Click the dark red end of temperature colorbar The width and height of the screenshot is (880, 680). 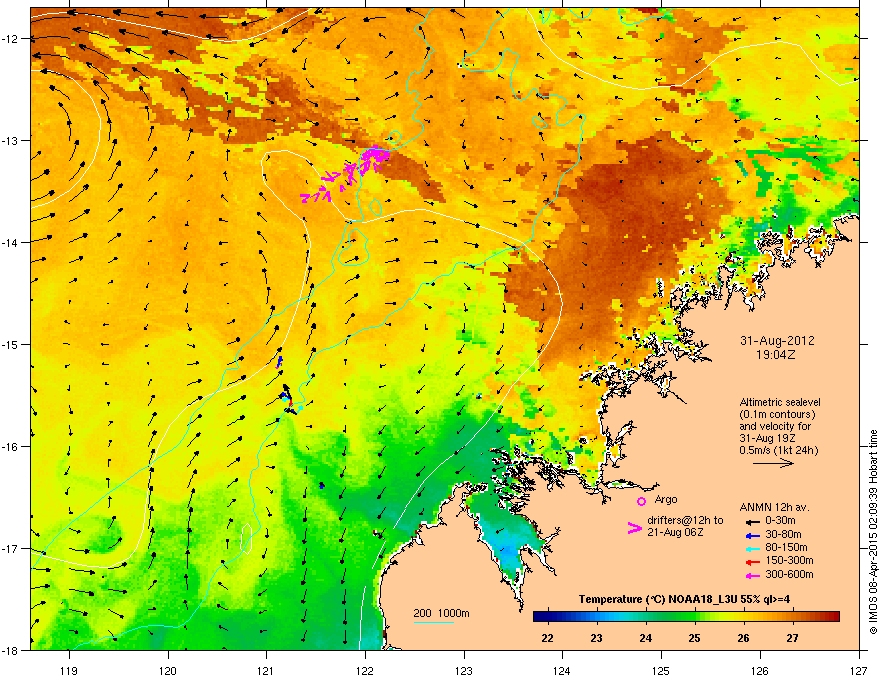tap(835, 617)
